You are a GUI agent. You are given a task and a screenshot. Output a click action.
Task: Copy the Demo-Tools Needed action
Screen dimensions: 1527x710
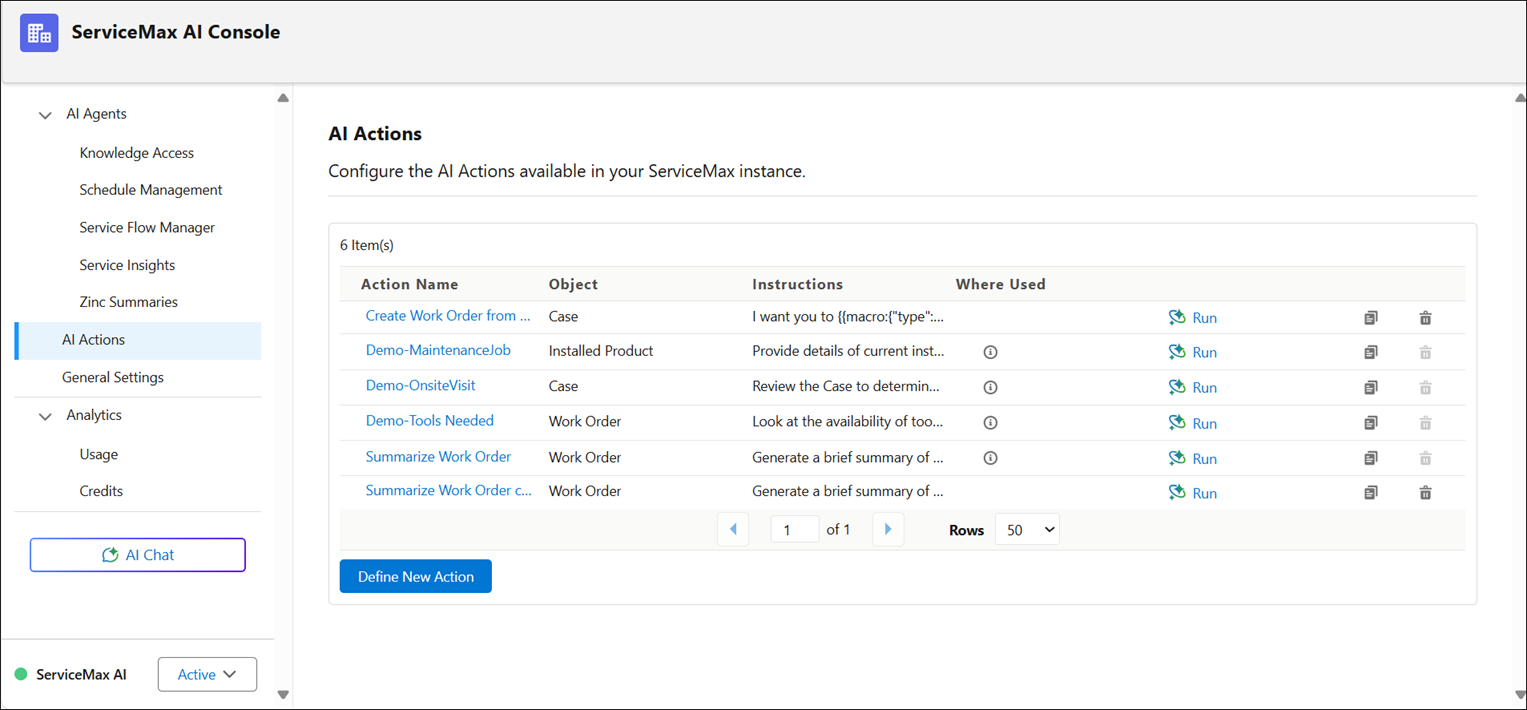pyautogui.click(x=1370, y=423)
